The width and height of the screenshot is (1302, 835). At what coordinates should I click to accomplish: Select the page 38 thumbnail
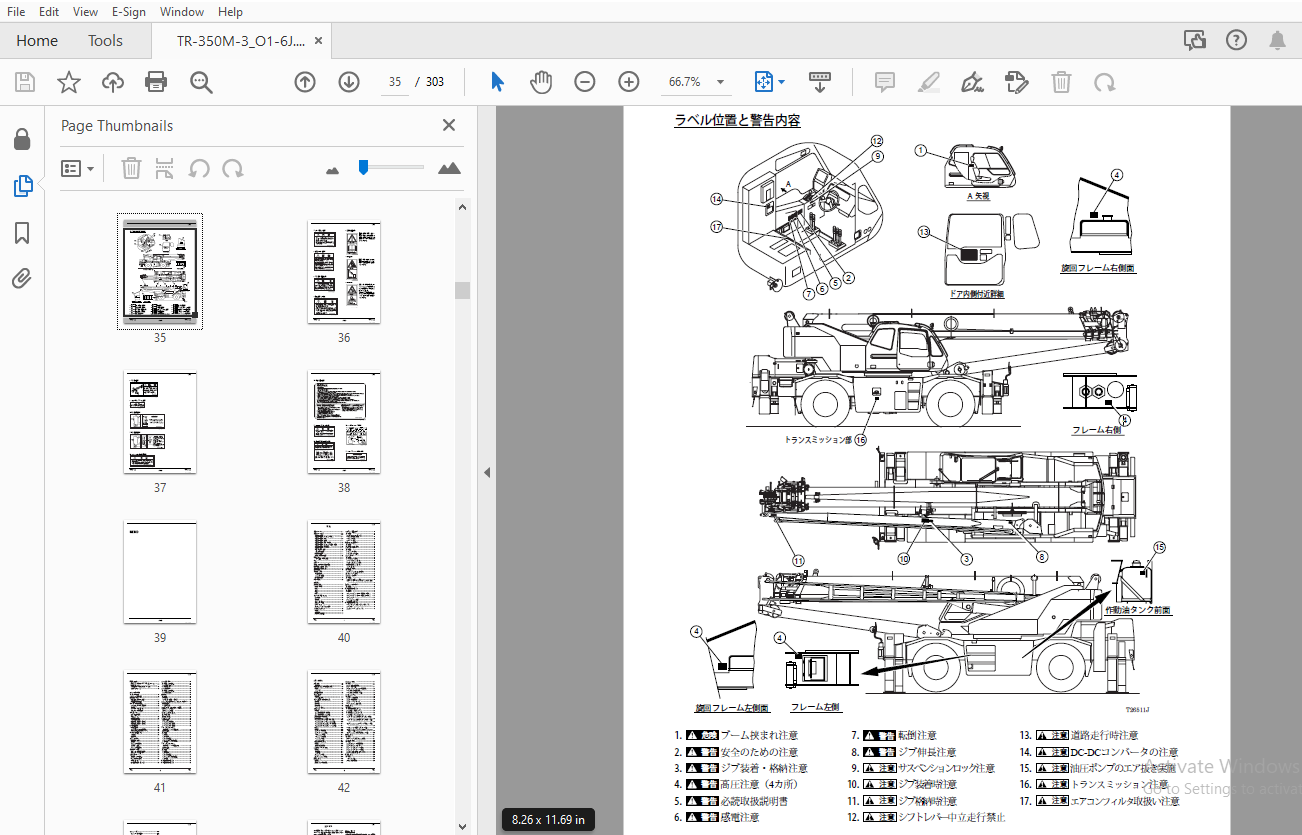344,423
